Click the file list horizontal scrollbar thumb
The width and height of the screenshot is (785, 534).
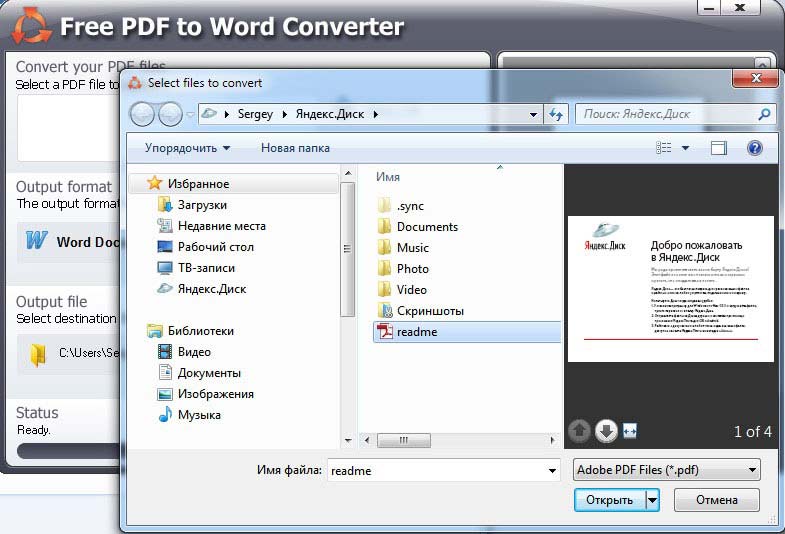click(404, 440)
